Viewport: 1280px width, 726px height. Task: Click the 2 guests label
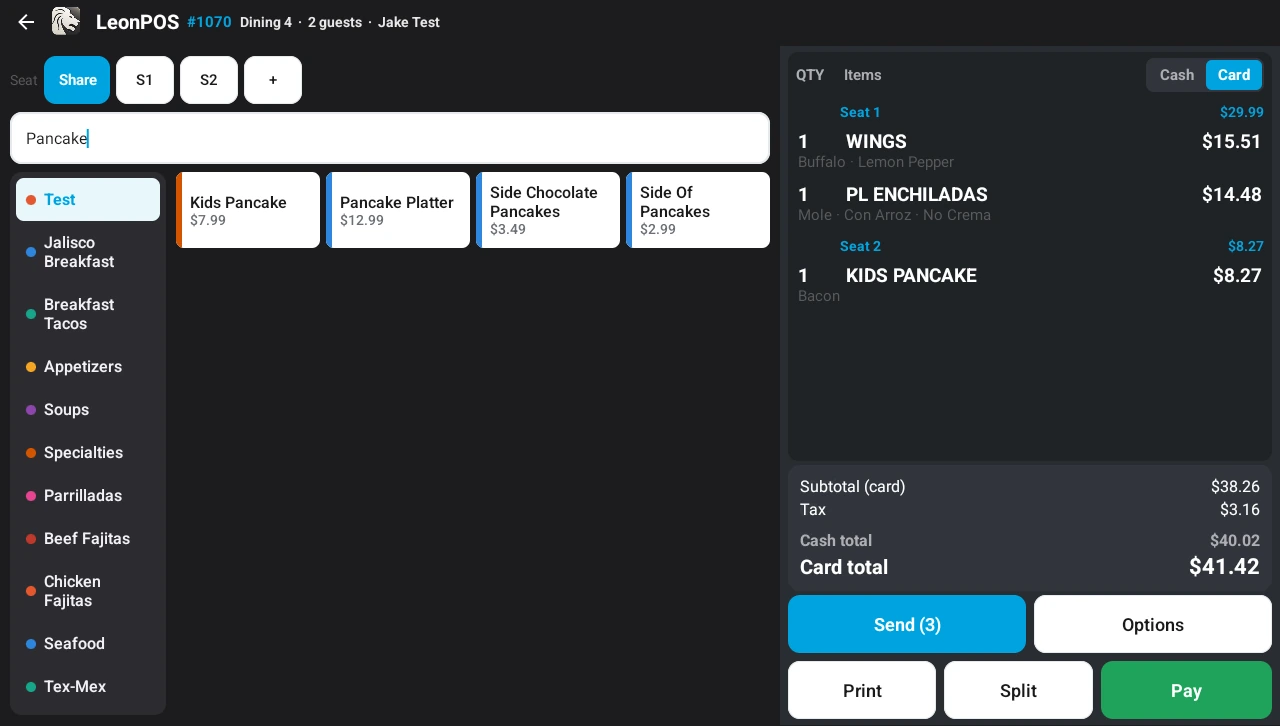335,22
